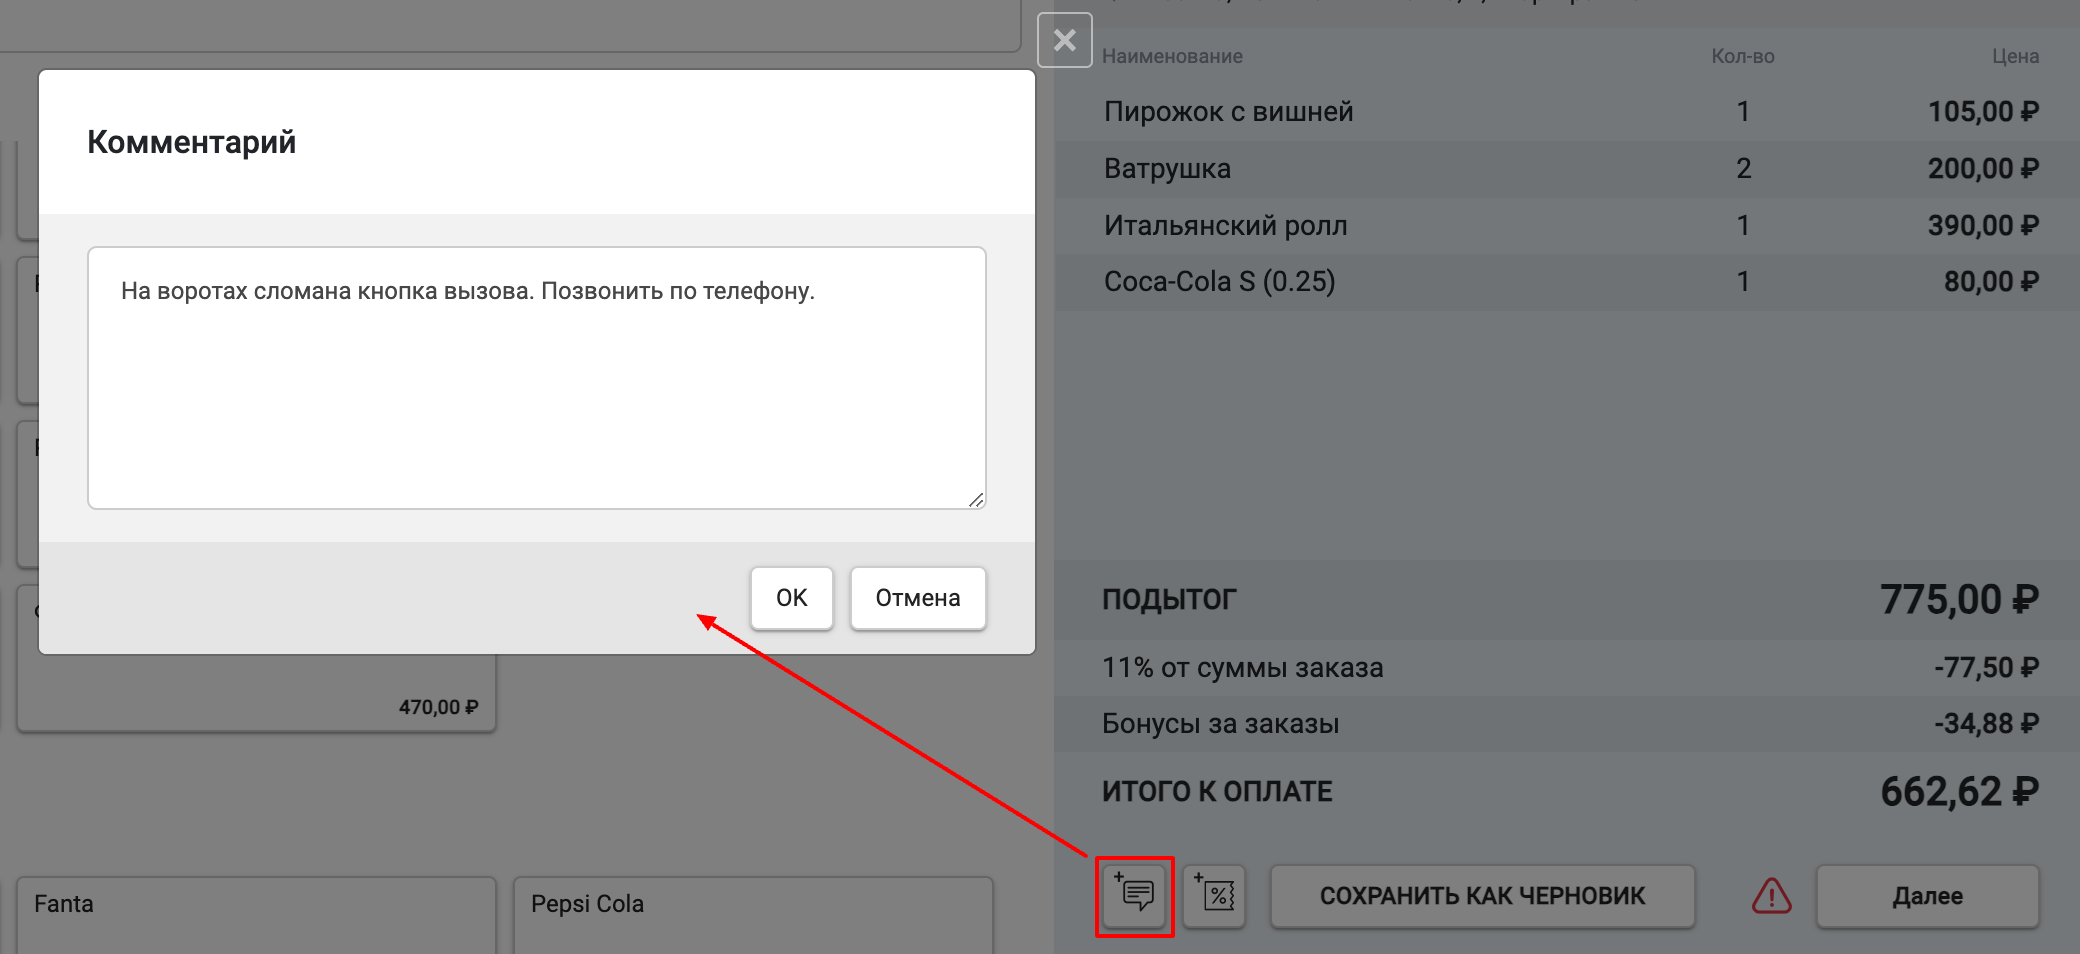The height and width of the screenshot is (954, 2080).
Task: Click the Комментарий dialog title
Action: [x=192, y=142]
